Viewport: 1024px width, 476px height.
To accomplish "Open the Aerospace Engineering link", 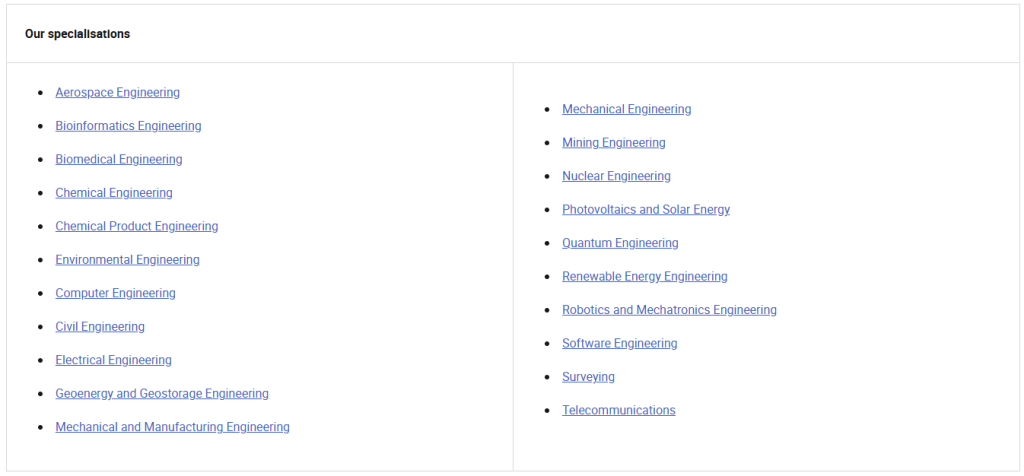I will click(x=117, y=93).
